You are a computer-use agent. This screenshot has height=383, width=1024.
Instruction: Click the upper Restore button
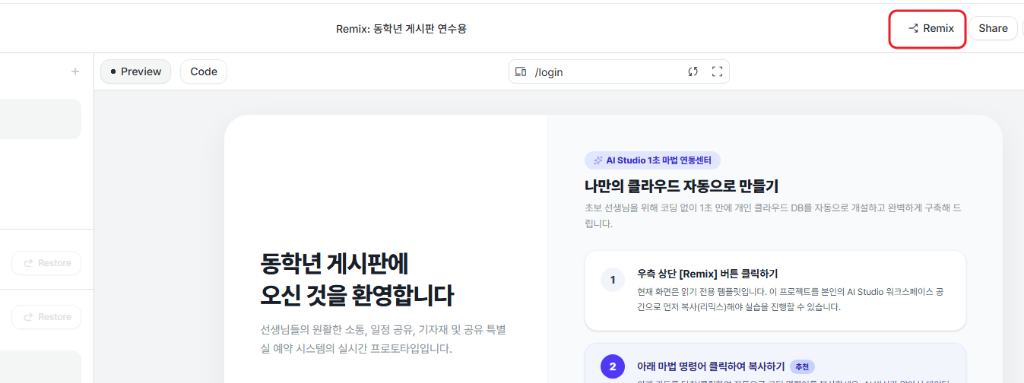click(x=46, y=263)
